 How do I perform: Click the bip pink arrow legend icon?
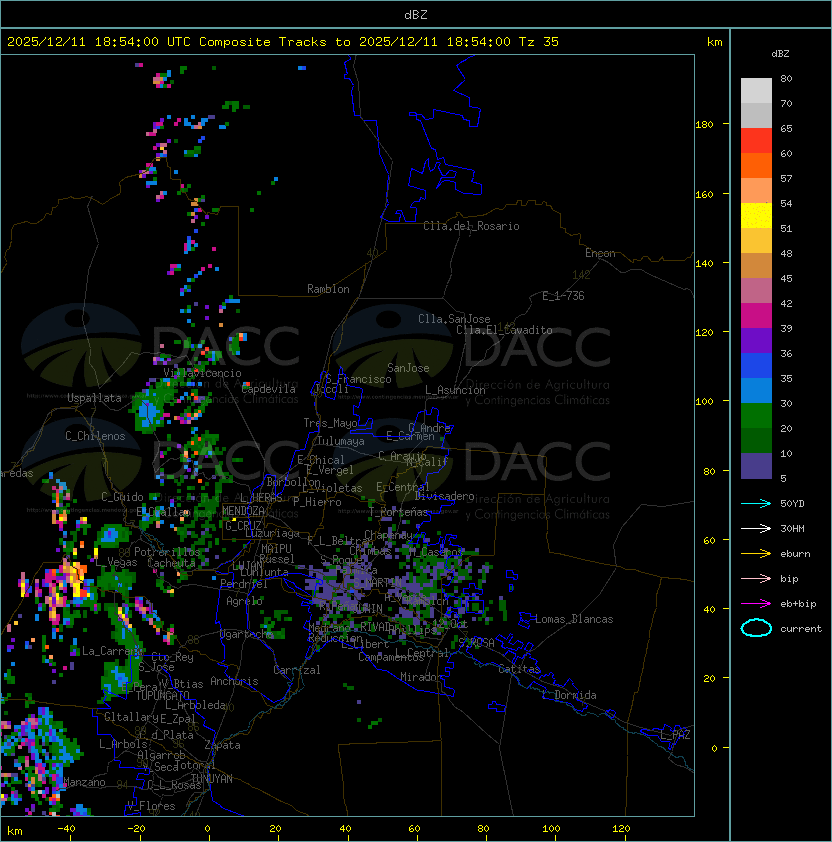756,578
